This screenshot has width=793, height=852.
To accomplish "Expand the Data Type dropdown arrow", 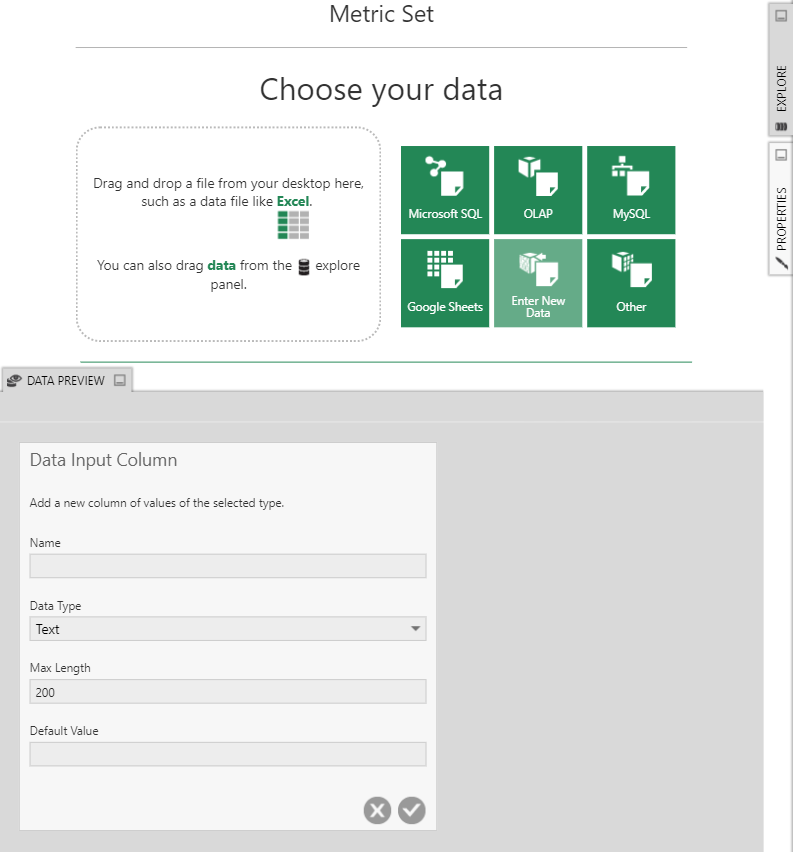I will pyautogui.click(x=415, y=629).
